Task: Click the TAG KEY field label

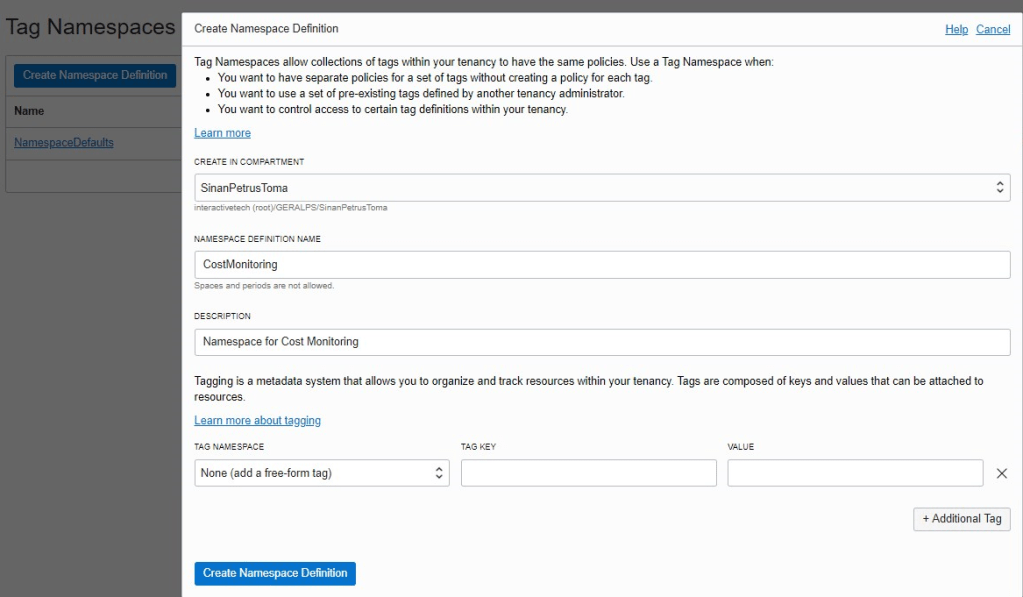Action: click(x=478, y=447)
